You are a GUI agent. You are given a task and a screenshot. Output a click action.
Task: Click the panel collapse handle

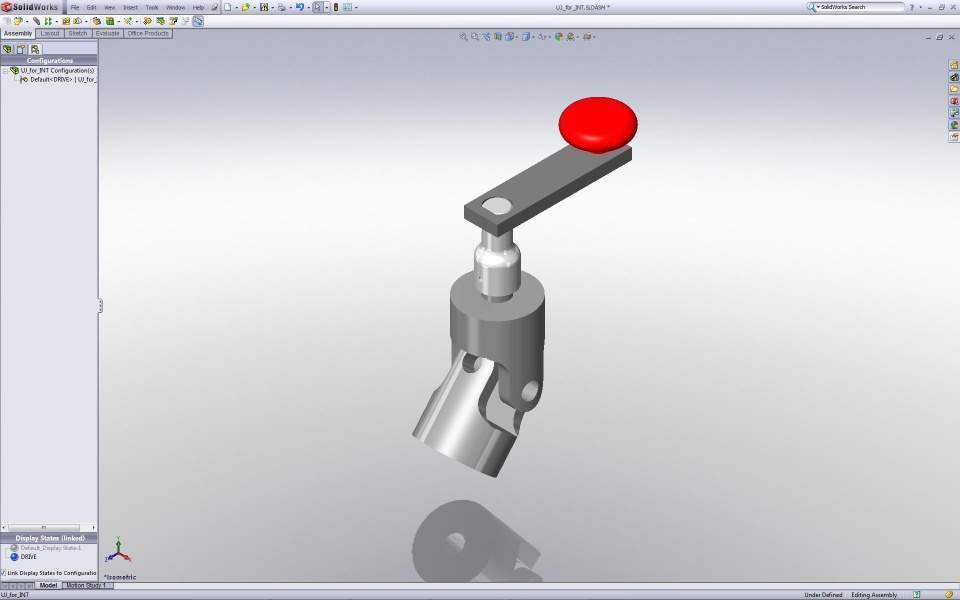(x=100, y=305)
